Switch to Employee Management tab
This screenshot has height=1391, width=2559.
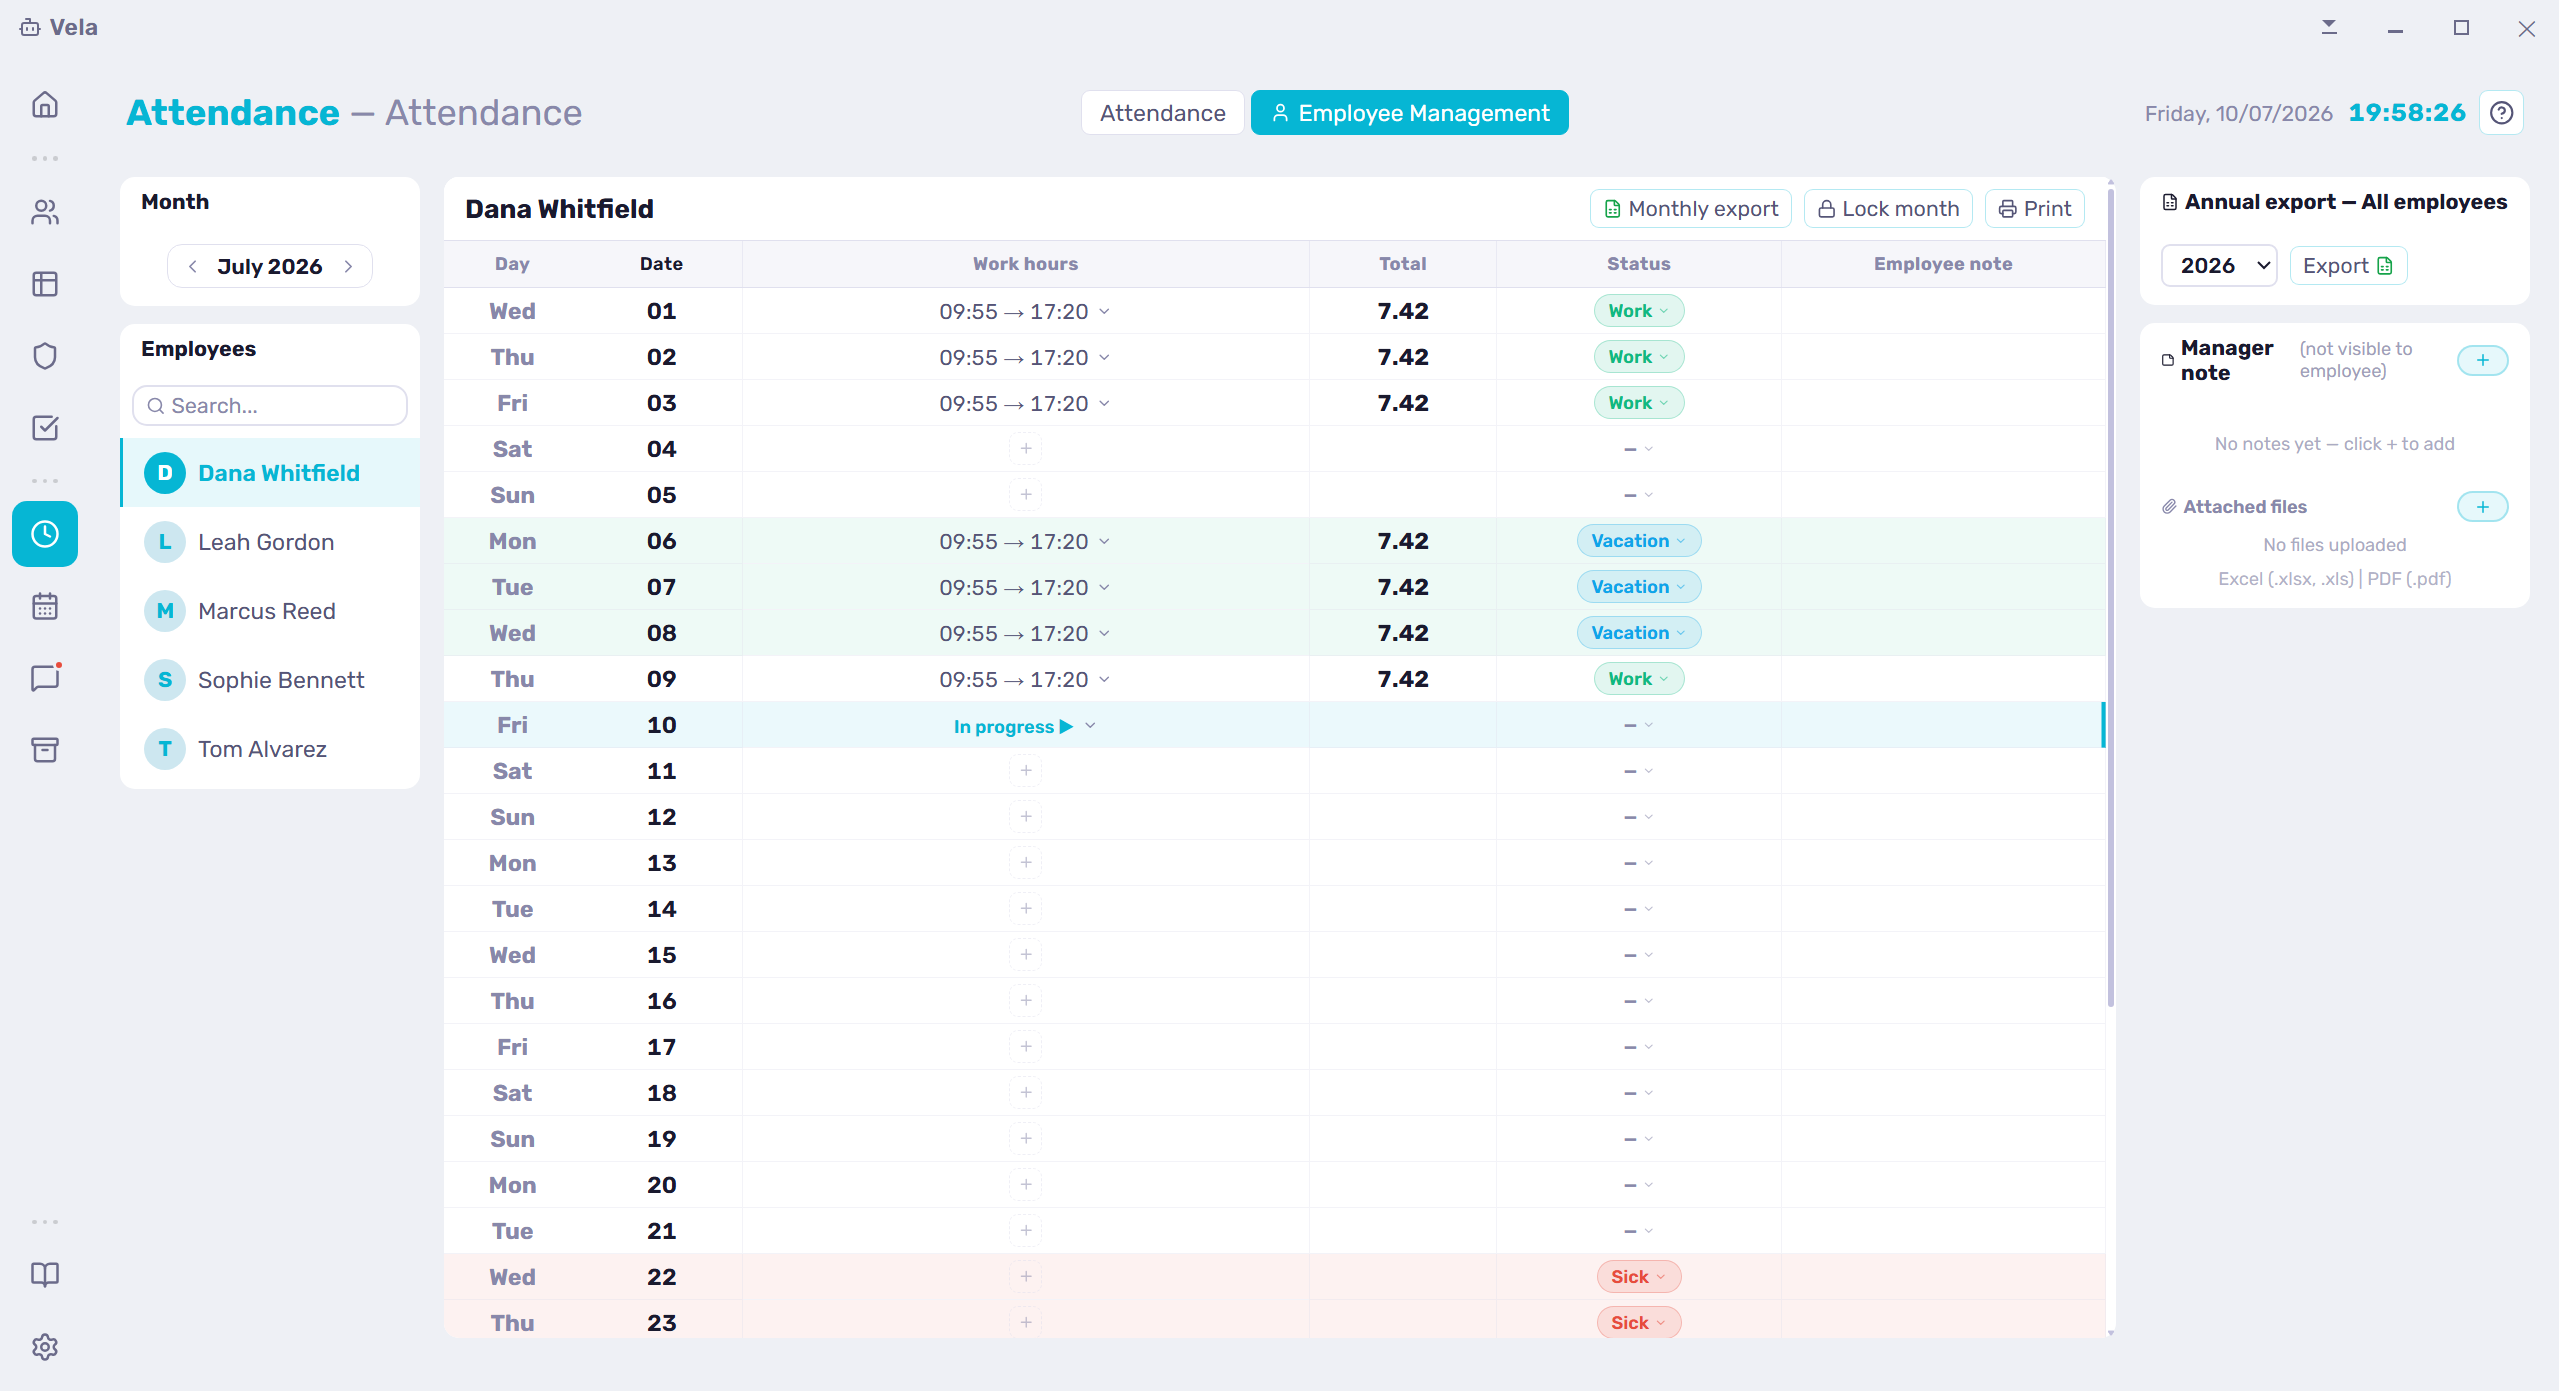pos(1410,113)
